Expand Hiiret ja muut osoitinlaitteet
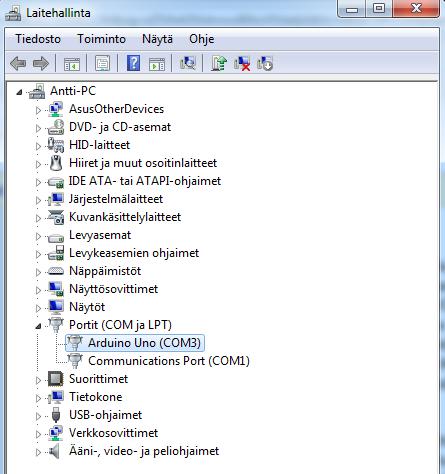Screen dimensions: 445x474 [x=38, y=164]
